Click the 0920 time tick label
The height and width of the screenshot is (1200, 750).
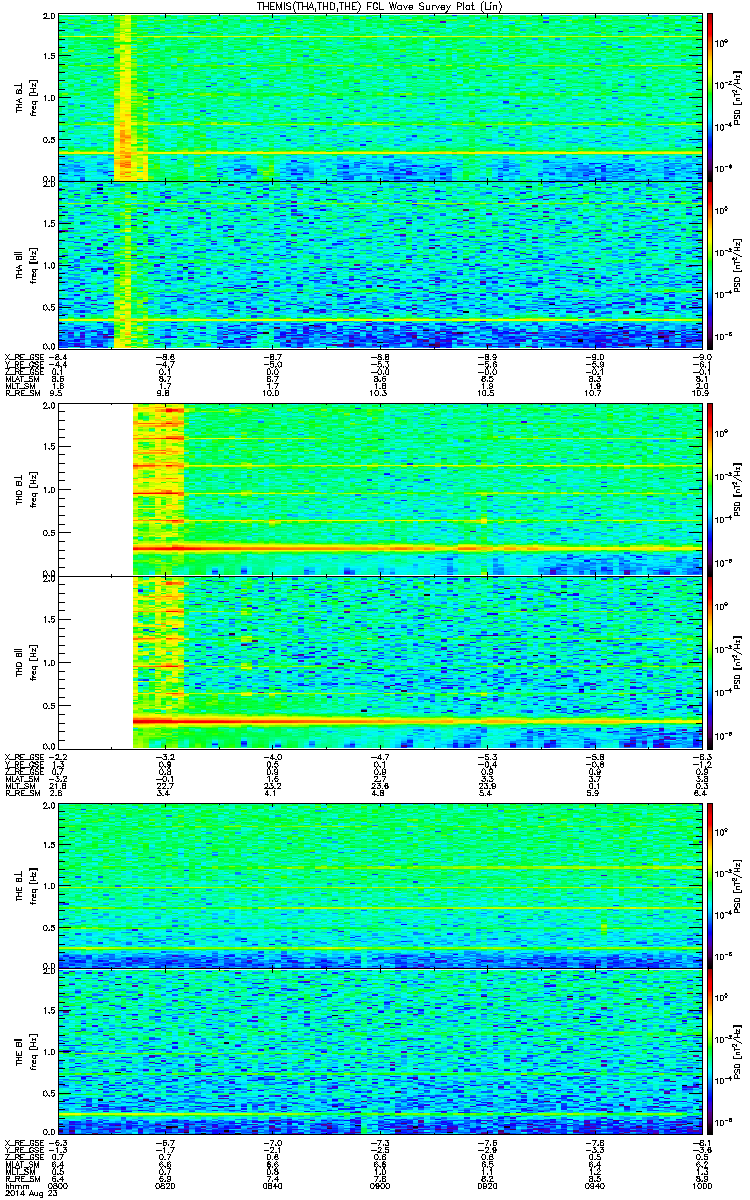pos(487,1185)
